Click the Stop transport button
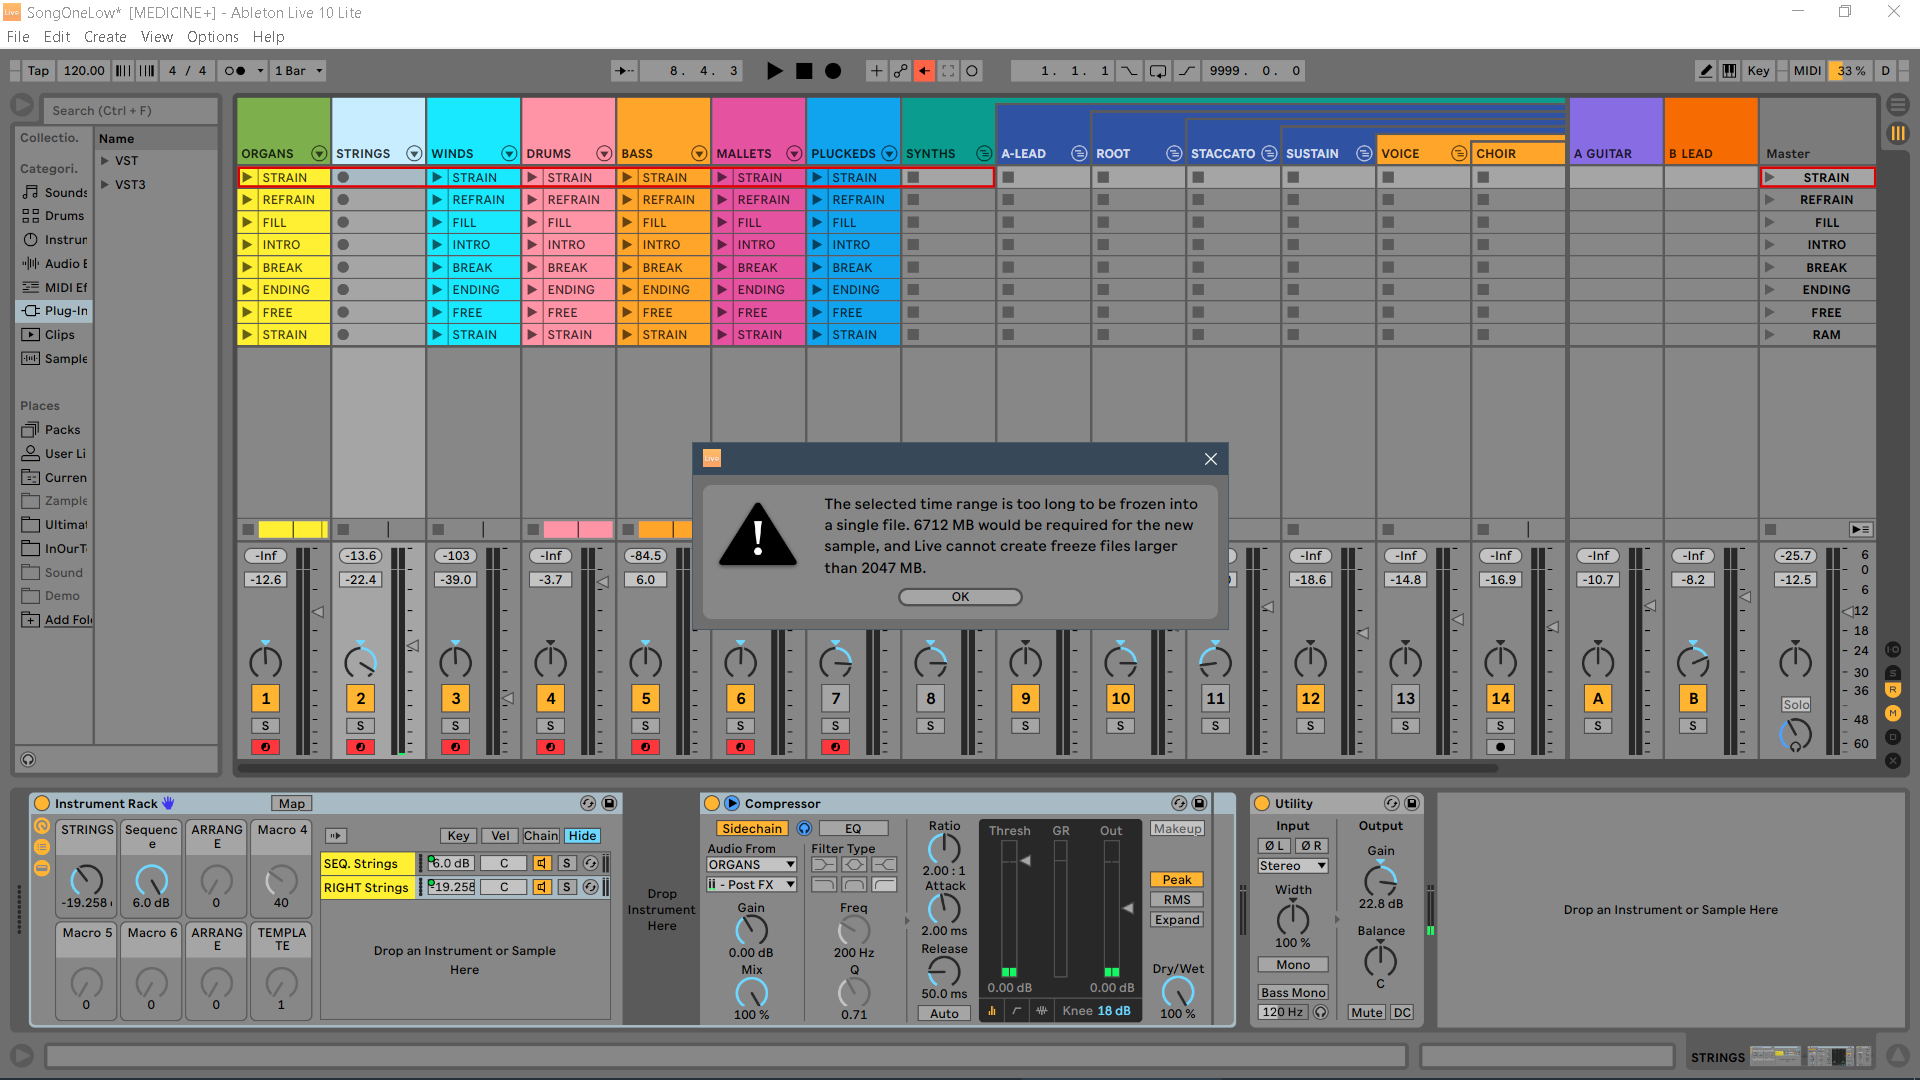 point(804,71)
